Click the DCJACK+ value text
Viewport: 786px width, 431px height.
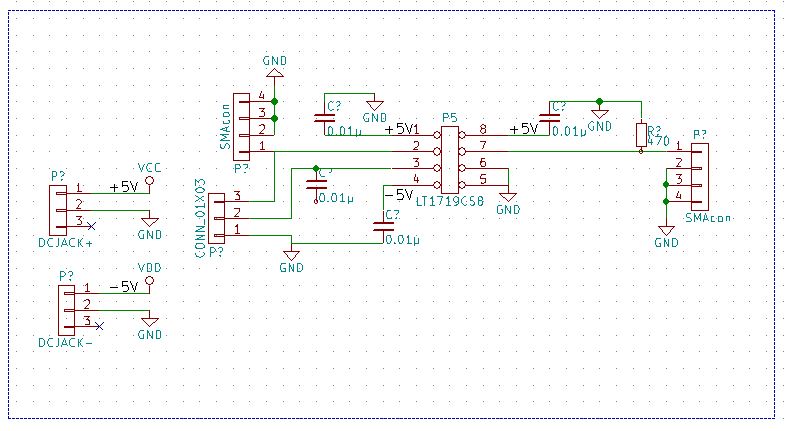(x=65, y=243)
